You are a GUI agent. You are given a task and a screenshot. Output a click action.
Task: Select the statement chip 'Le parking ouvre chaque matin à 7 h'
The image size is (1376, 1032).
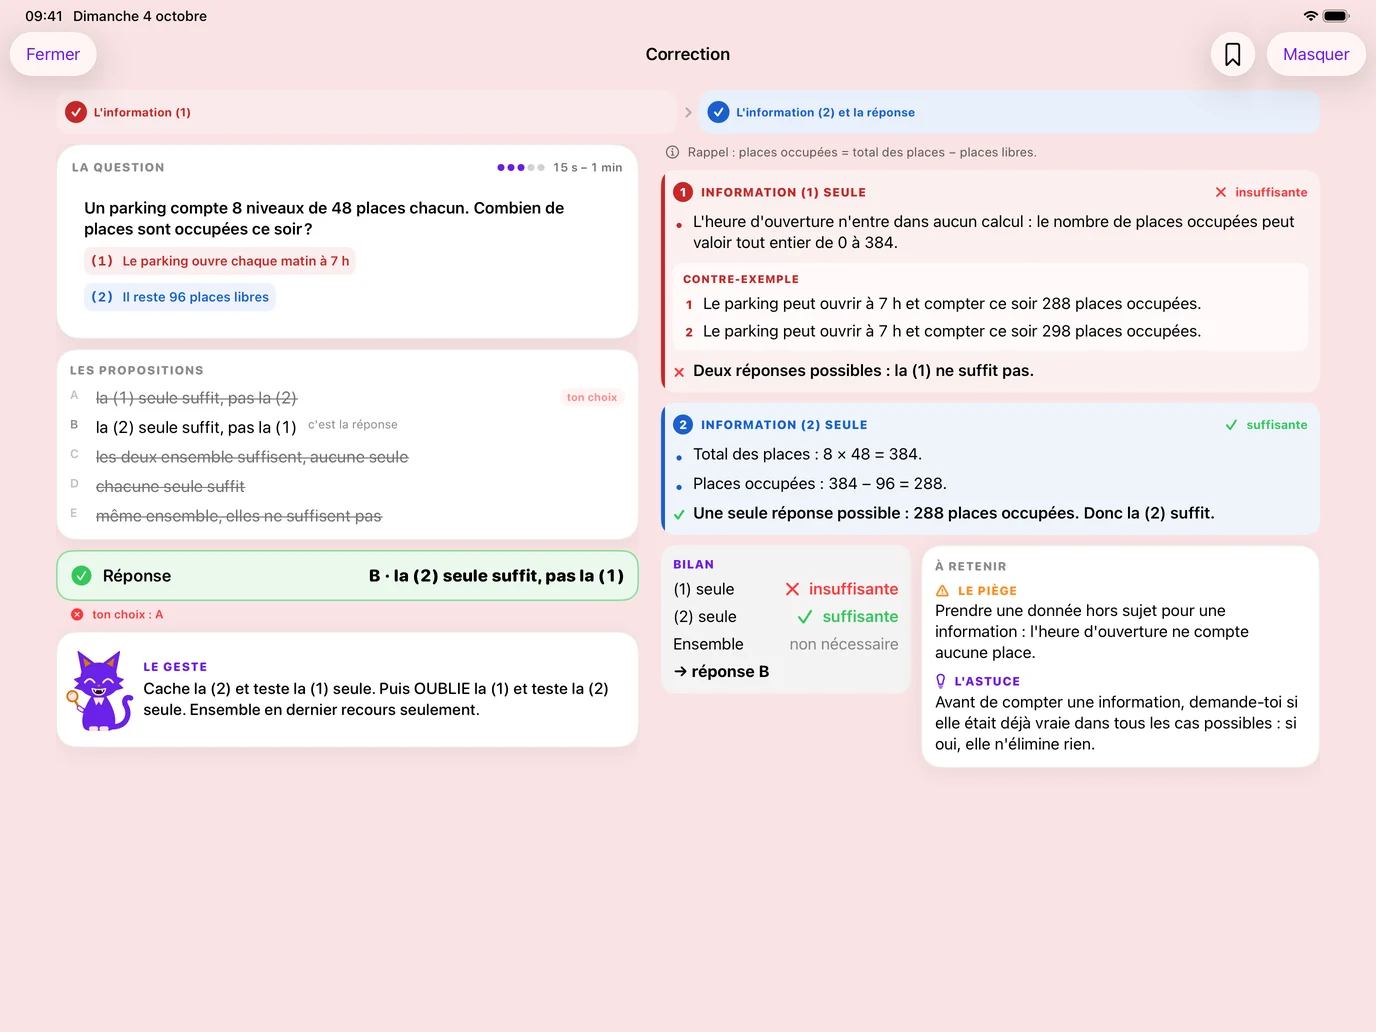pyautogui.click(x=220, y=261)
